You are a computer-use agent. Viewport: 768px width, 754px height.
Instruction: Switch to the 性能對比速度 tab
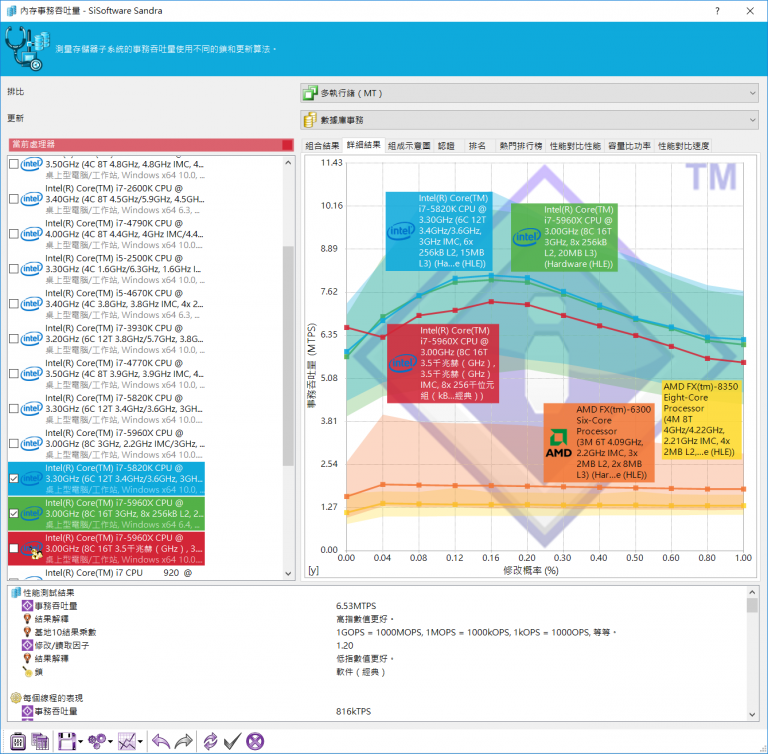(683, 146)
